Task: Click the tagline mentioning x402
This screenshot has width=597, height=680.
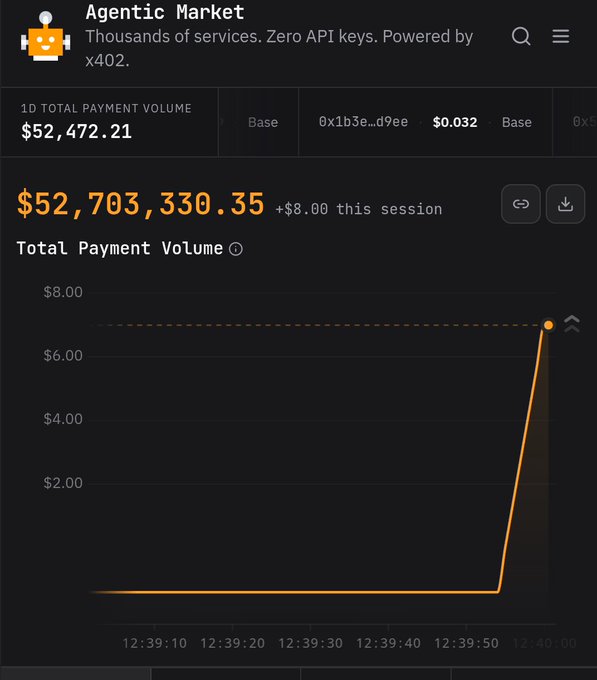Action: pyautogui.click(x=279, y=48)
